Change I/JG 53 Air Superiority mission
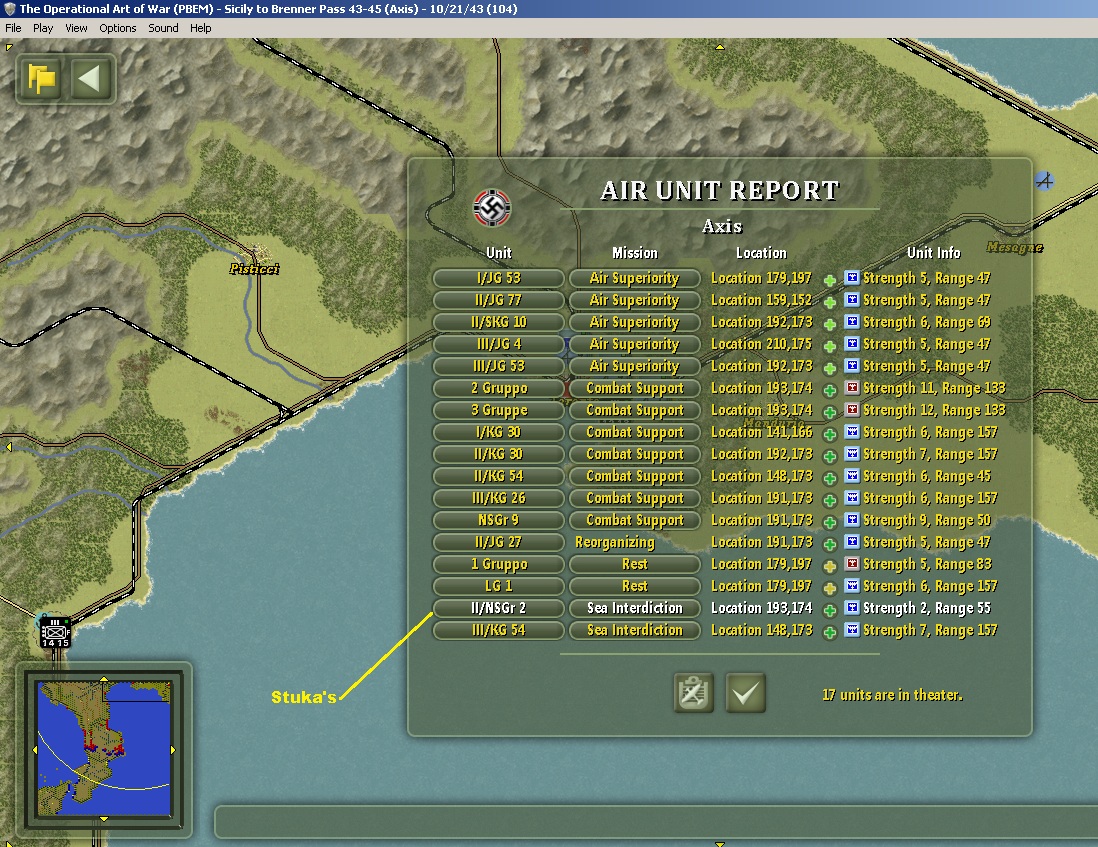The width and height of the screenshot is (1098, 847). click(x=634, y=278)
